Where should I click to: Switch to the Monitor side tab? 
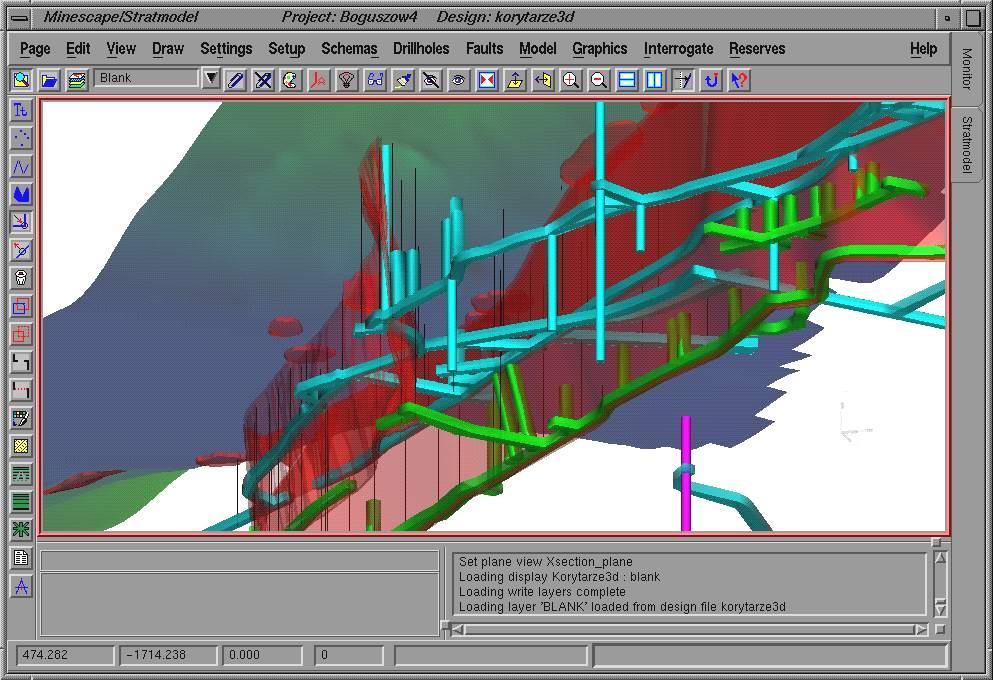tap(966, 68)
